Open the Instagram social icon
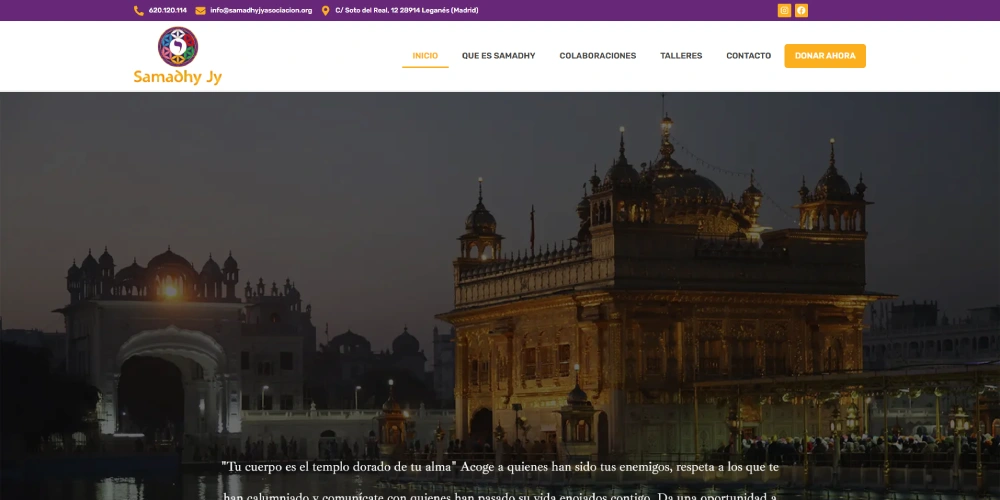1000x500 pixels. 784,11
